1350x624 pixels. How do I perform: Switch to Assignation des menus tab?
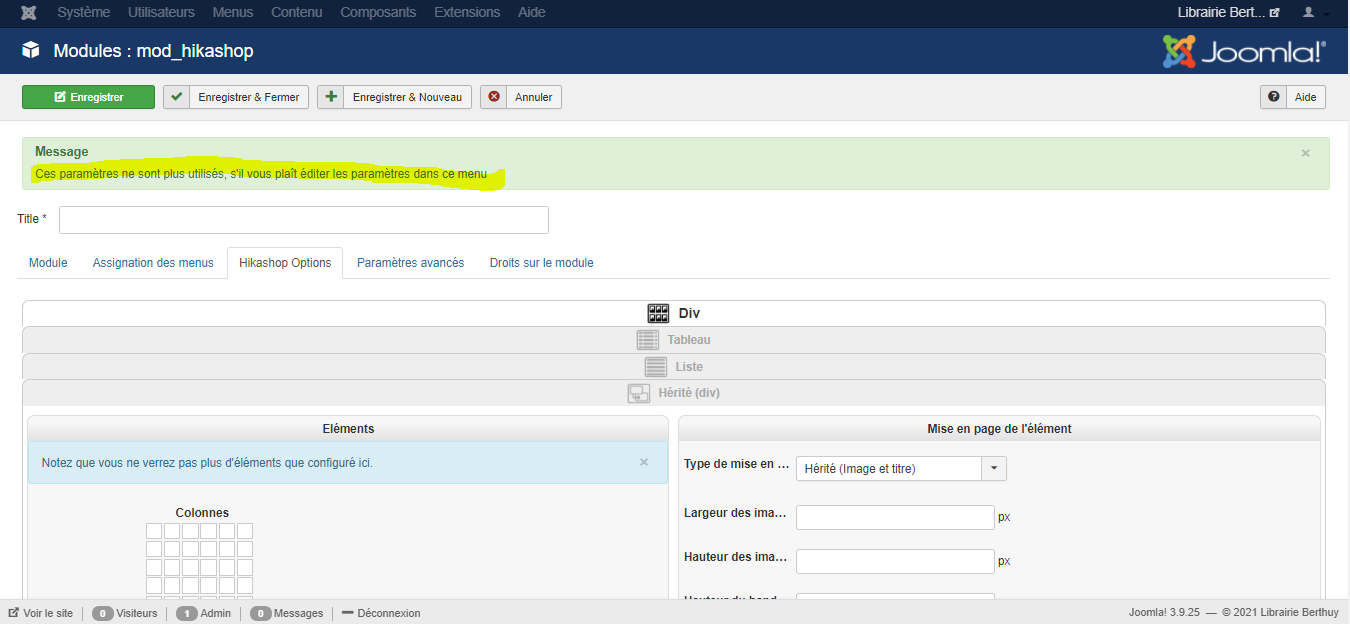[153, 263]
